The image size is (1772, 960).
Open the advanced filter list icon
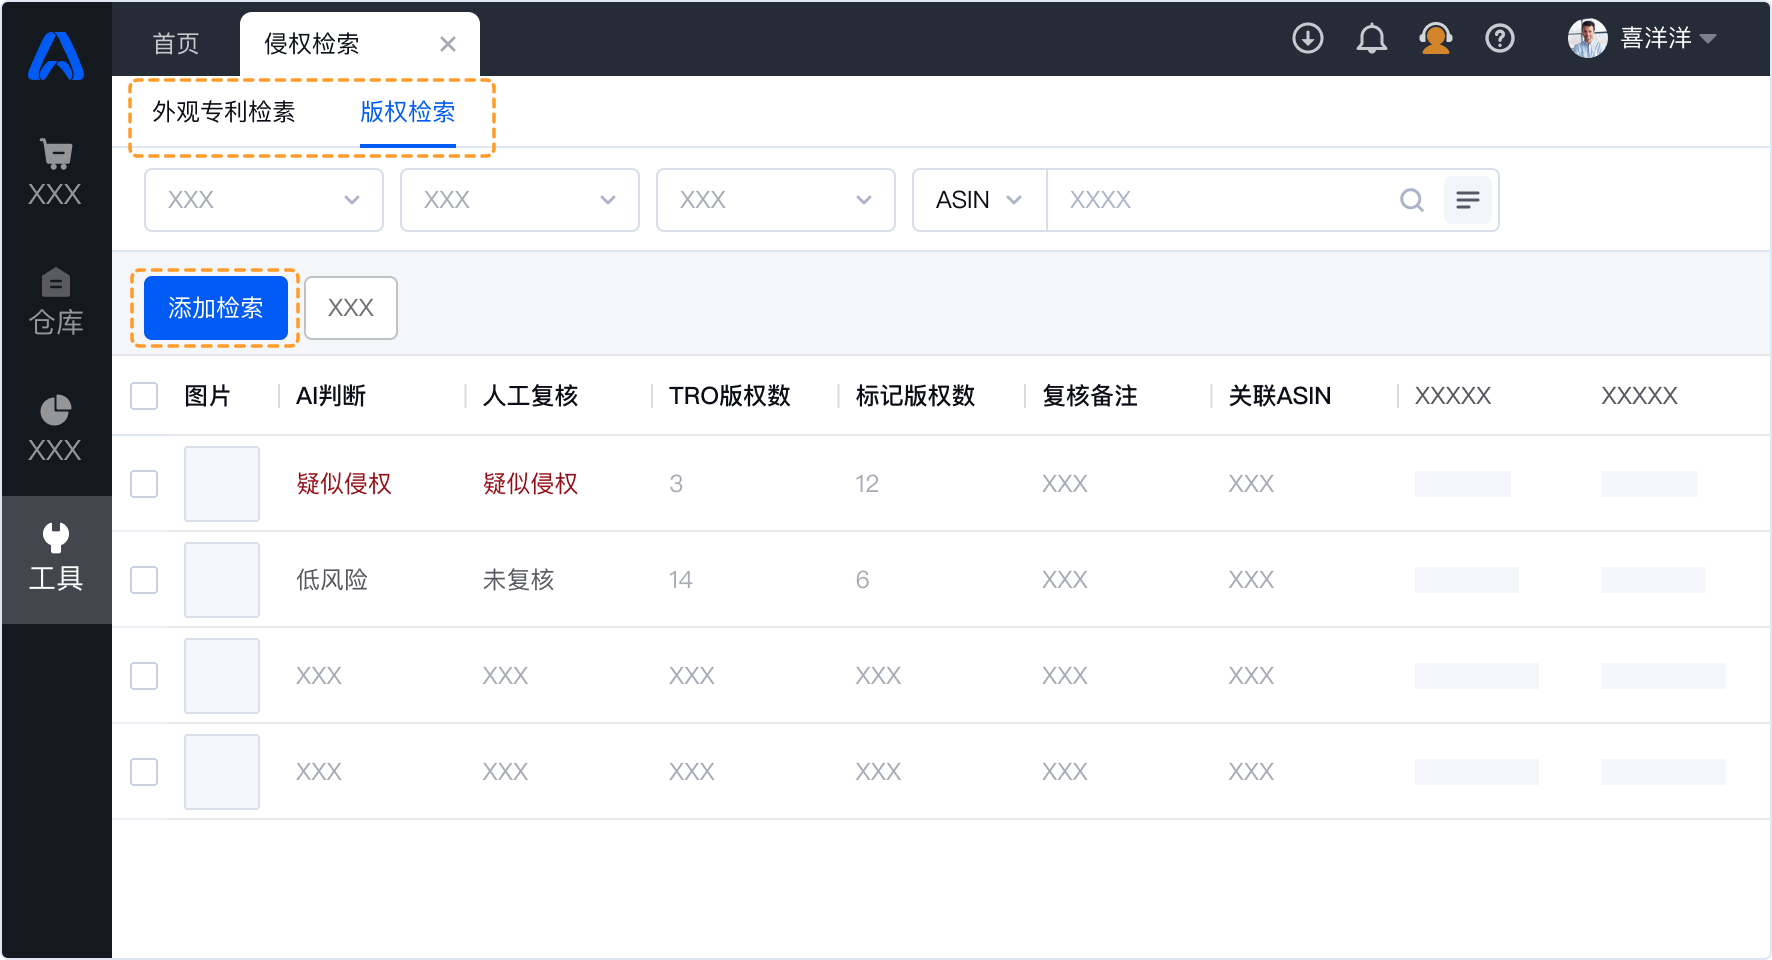click(x=1467, y=200)
